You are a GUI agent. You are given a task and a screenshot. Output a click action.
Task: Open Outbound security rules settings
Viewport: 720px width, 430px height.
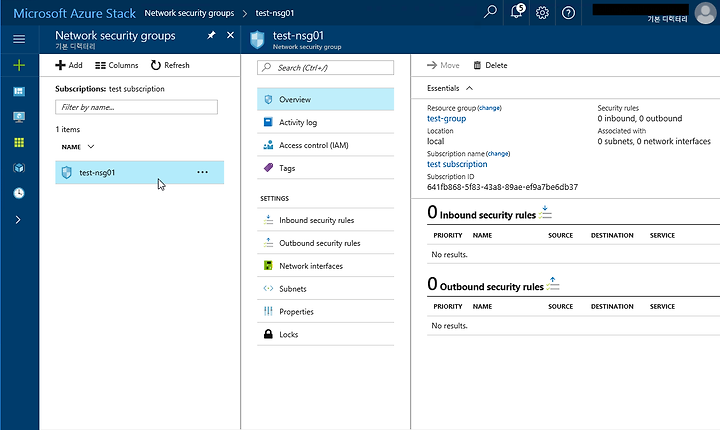pos(326,243)
